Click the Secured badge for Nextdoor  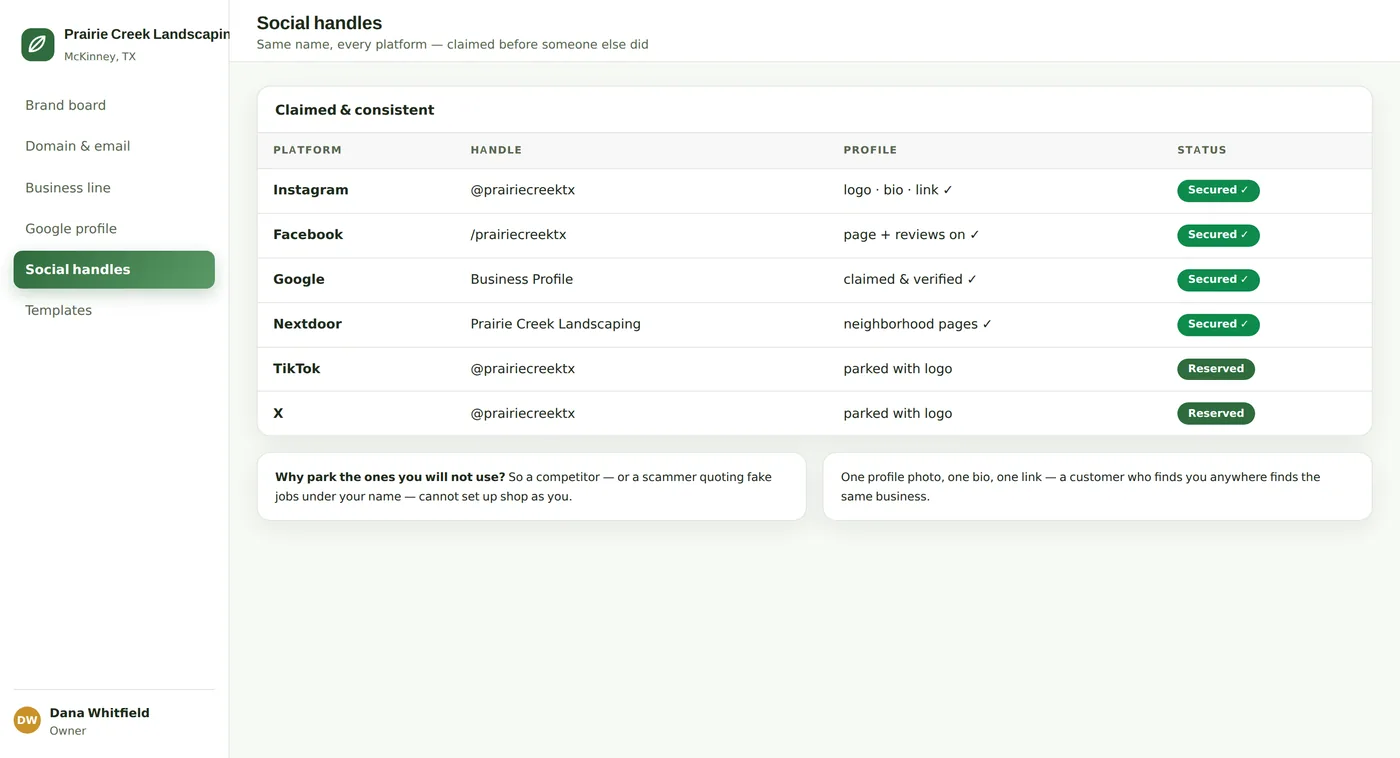pyautogui.click(x=1218, y=324)
